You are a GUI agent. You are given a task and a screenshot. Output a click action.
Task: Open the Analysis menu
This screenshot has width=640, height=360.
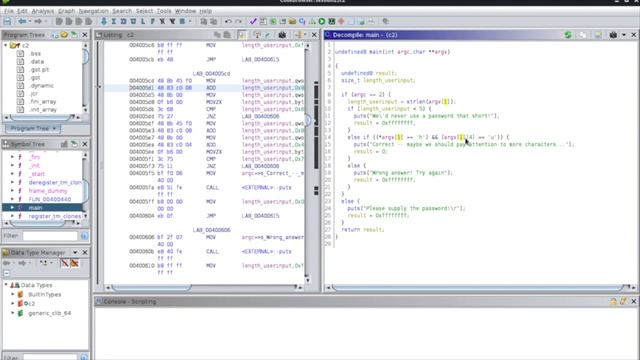43,11
